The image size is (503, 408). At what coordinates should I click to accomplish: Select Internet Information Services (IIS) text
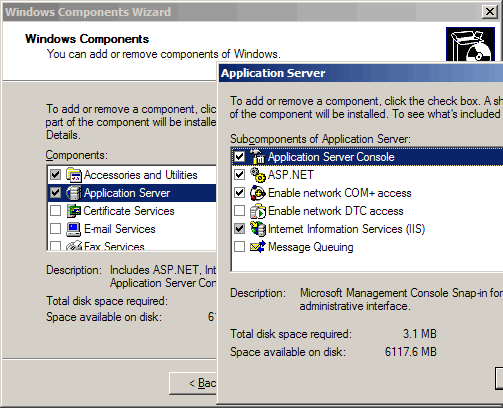pyautogui.click(x=347, y=229)
